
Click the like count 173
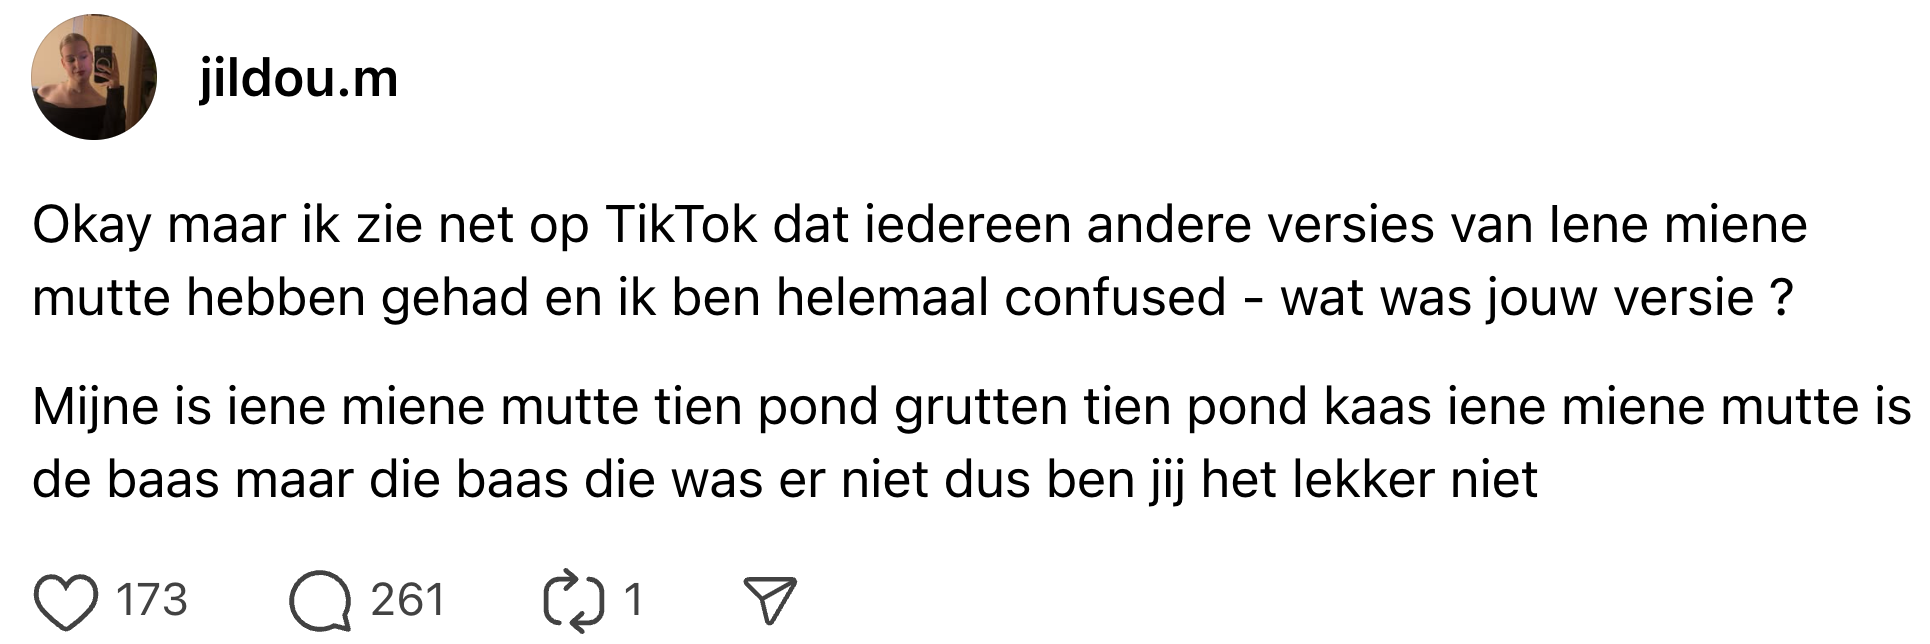[151, 601]
